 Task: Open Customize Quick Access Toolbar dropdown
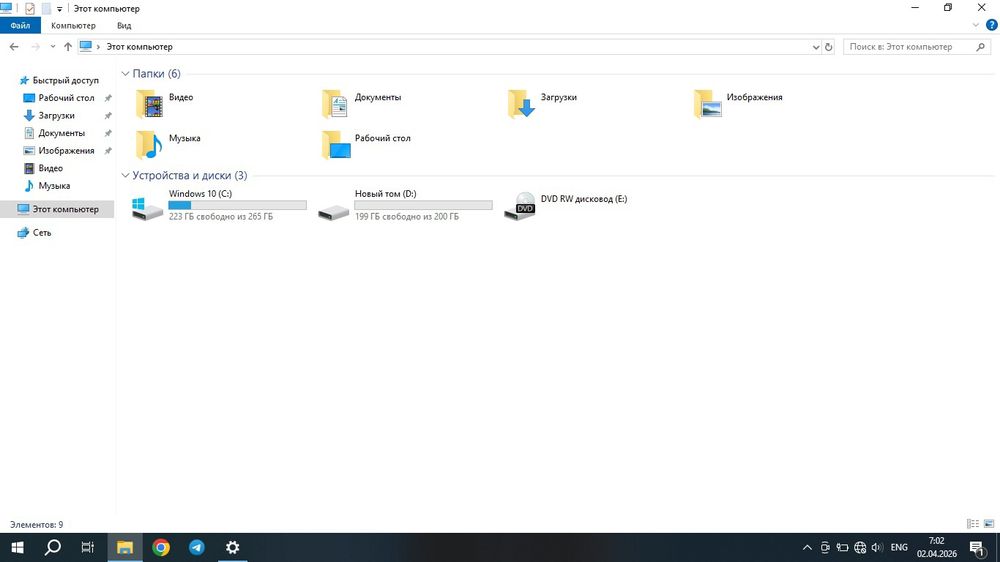[x=59, y=9]
